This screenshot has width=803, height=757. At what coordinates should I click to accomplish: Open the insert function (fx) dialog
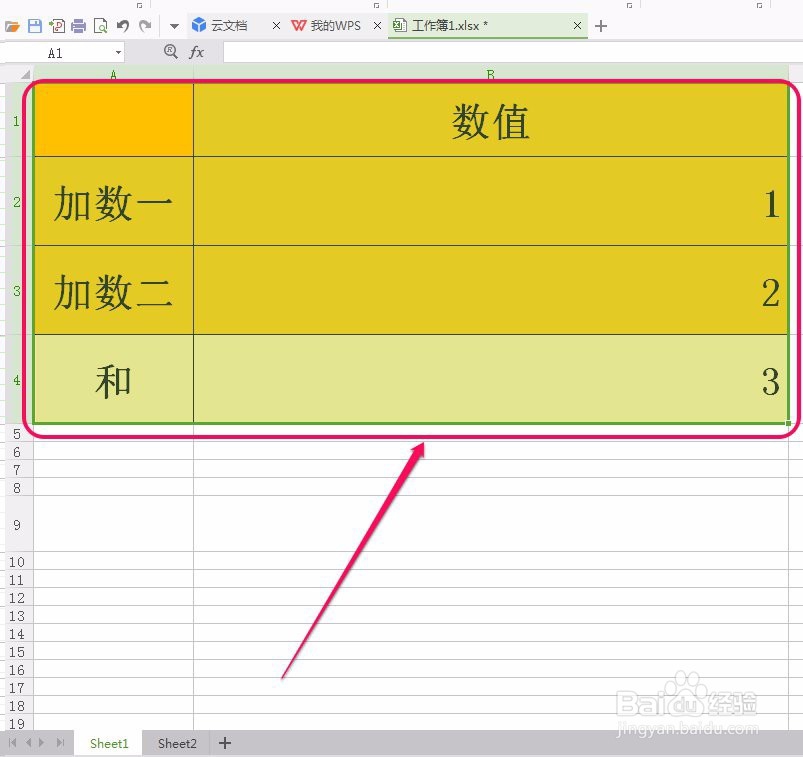pyautogui.click(x=196, y=51)
